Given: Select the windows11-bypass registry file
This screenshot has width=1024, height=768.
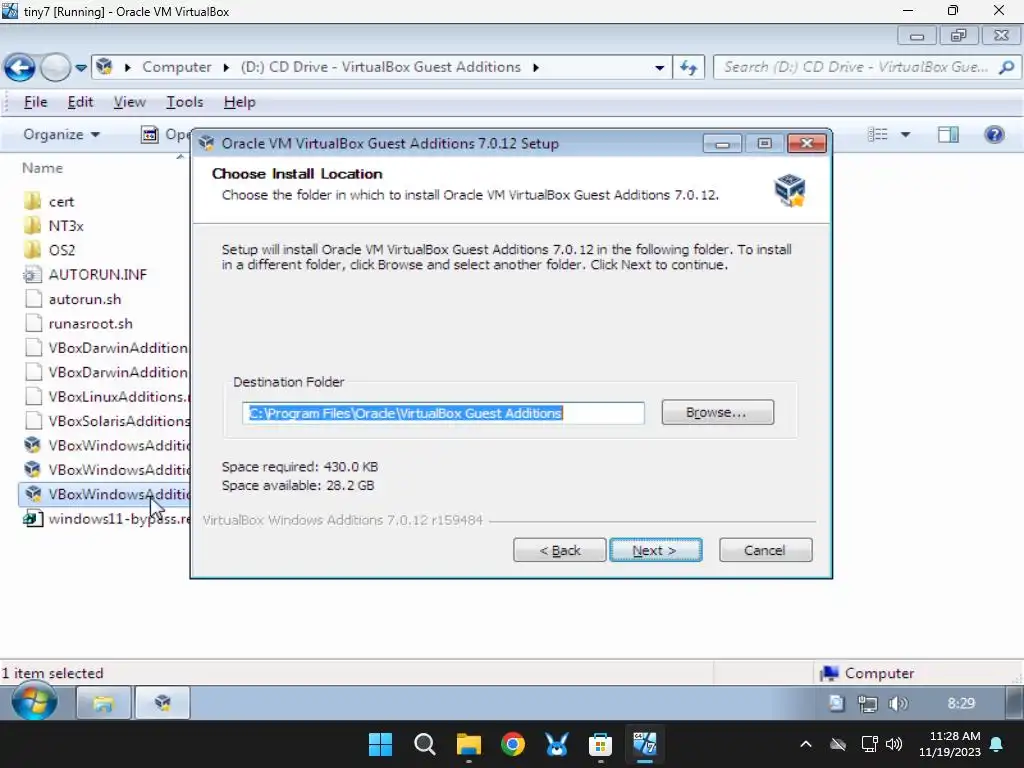Looking at the screenshot, I should coord(106,519).
